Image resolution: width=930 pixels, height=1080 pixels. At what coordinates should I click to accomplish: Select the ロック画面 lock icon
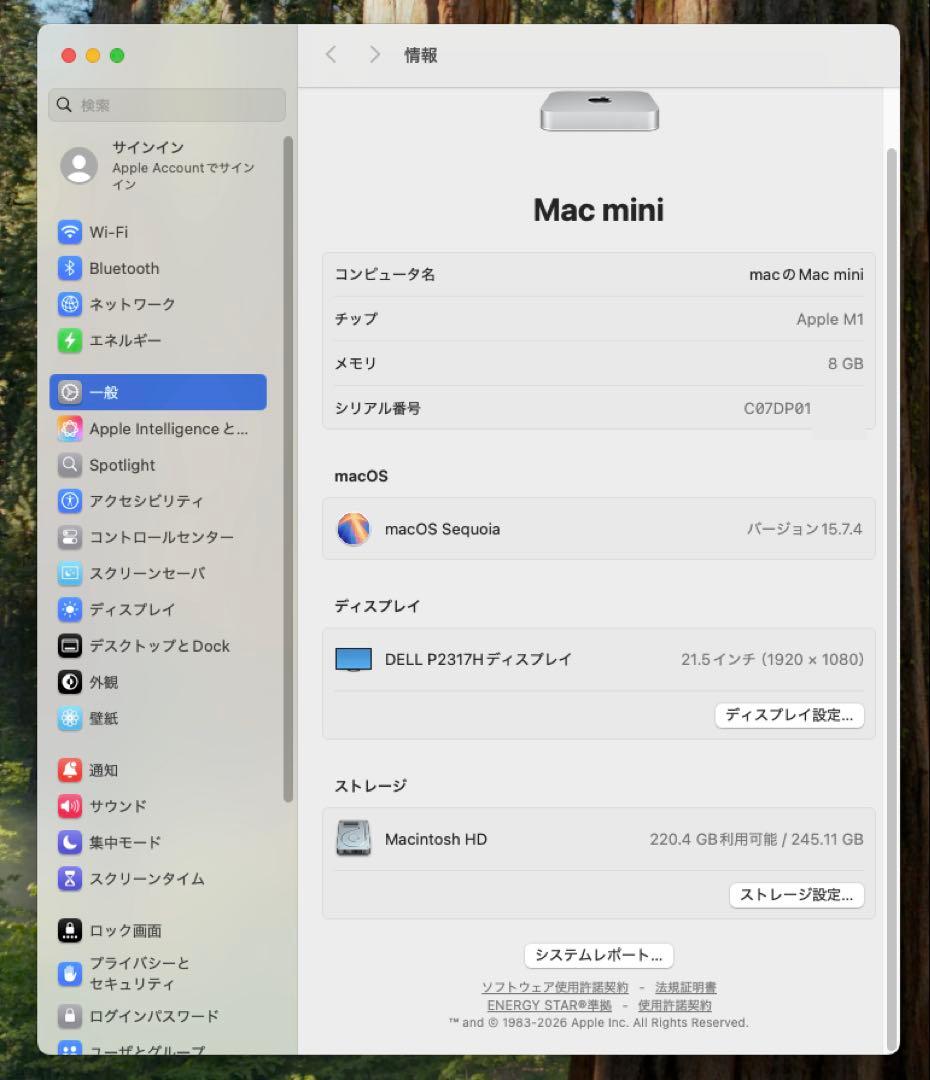point(70,931)
